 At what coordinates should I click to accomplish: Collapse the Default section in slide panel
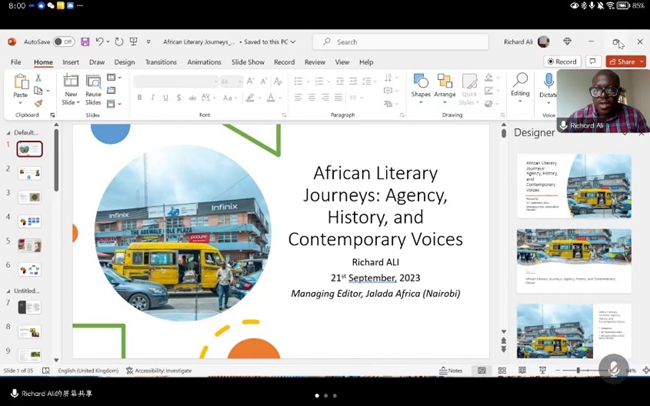(x=8, y=132)
